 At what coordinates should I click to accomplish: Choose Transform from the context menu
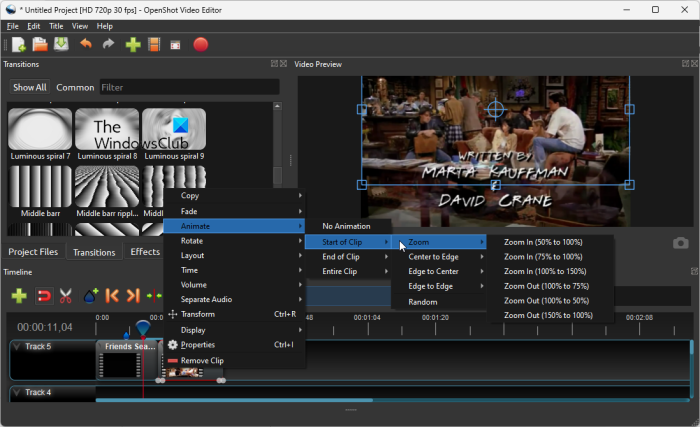[234, 314]
